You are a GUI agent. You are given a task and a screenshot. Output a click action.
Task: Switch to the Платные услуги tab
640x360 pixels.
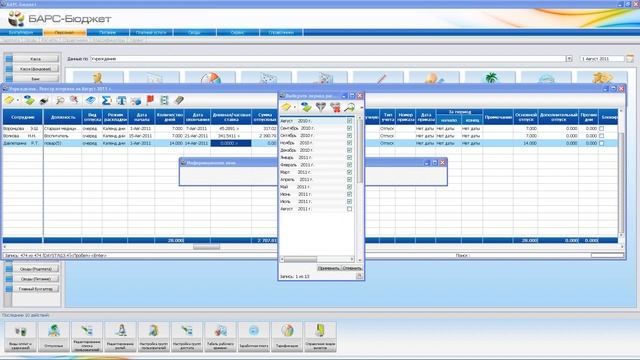tap(151, 32)
